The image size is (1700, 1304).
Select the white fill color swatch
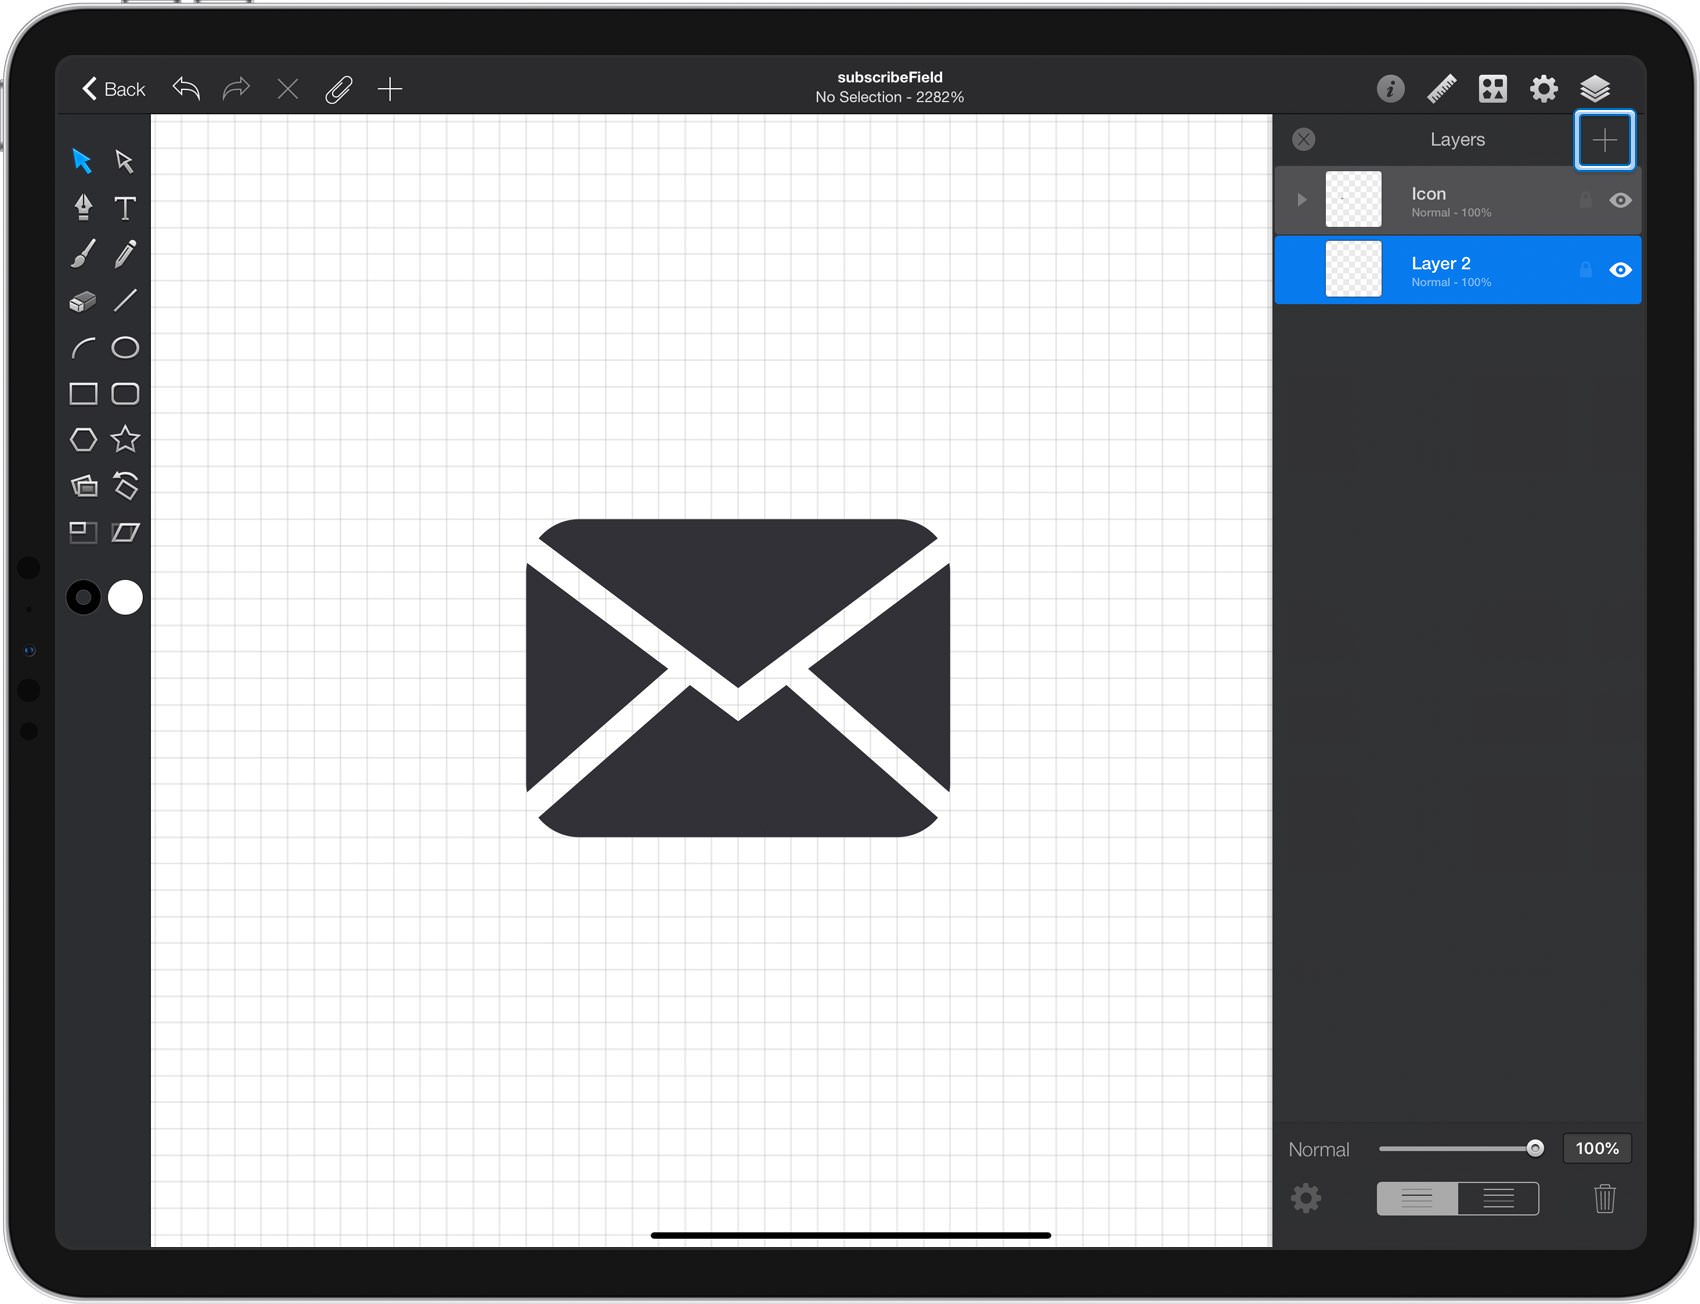click(125, 597)
